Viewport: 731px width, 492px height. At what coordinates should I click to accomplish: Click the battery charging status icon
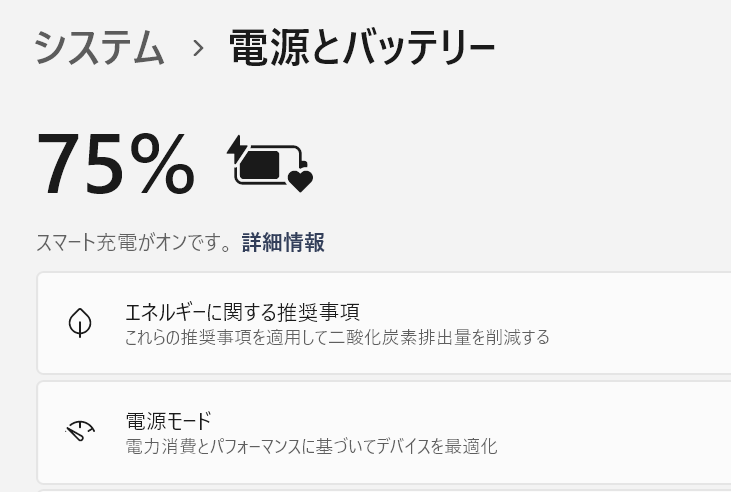pos(271,163)
